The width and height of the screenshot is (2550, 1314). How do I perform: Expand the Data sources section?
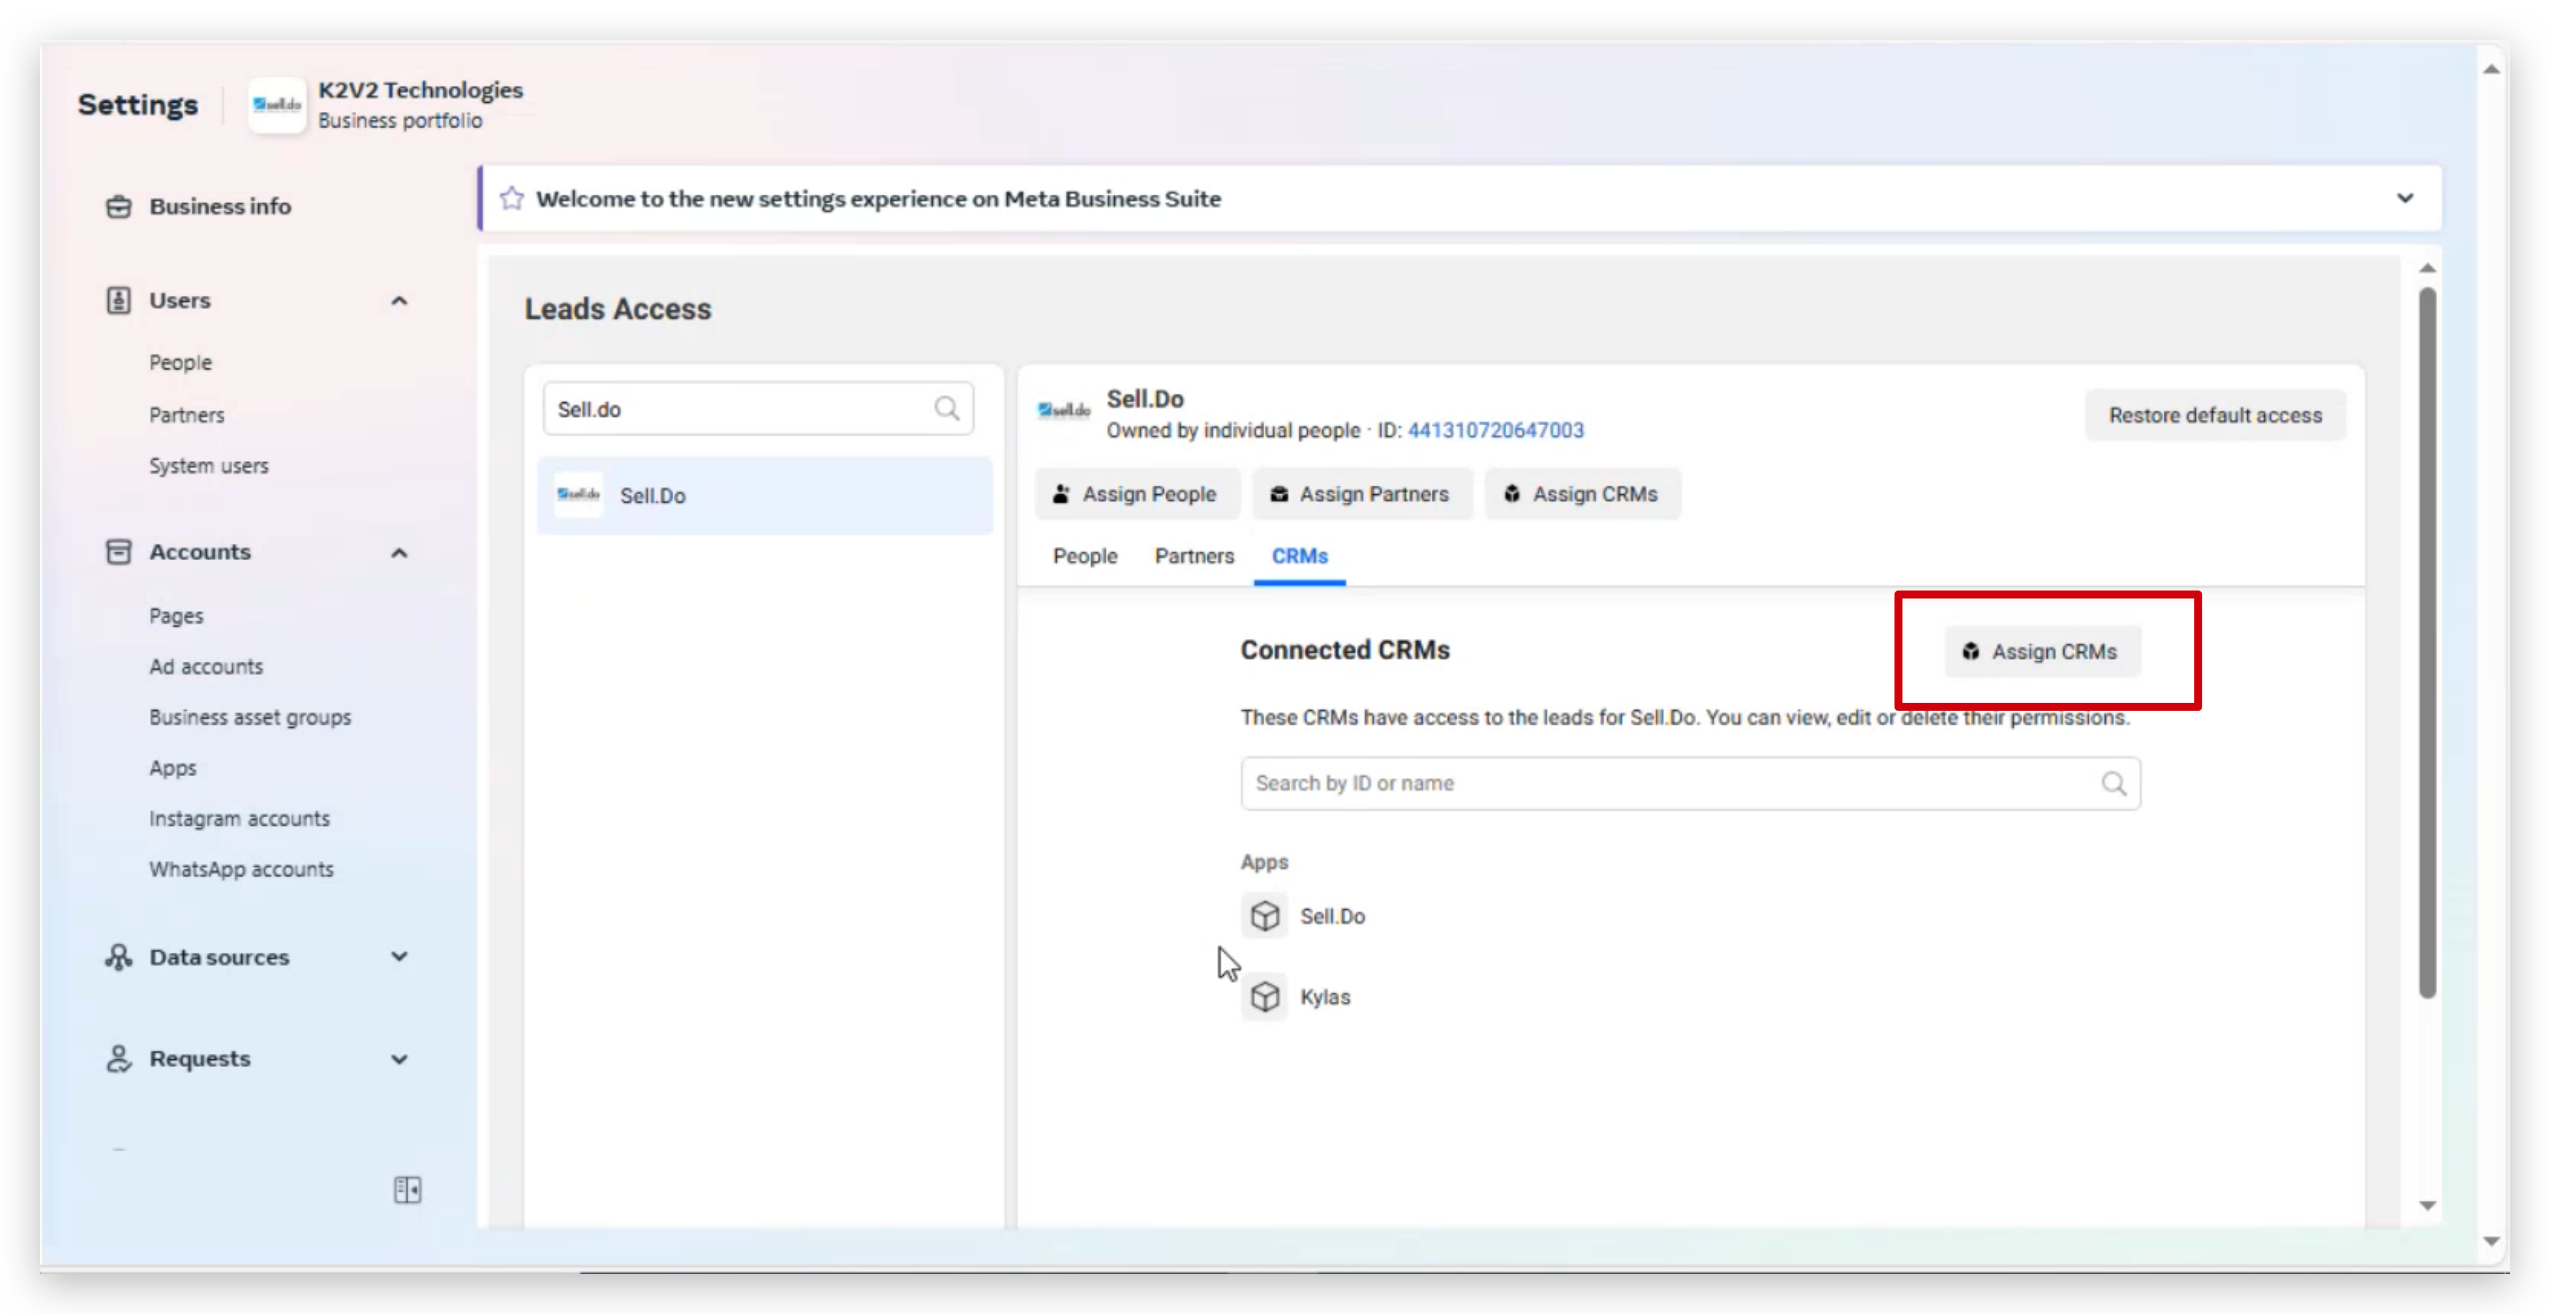[399, 957]
